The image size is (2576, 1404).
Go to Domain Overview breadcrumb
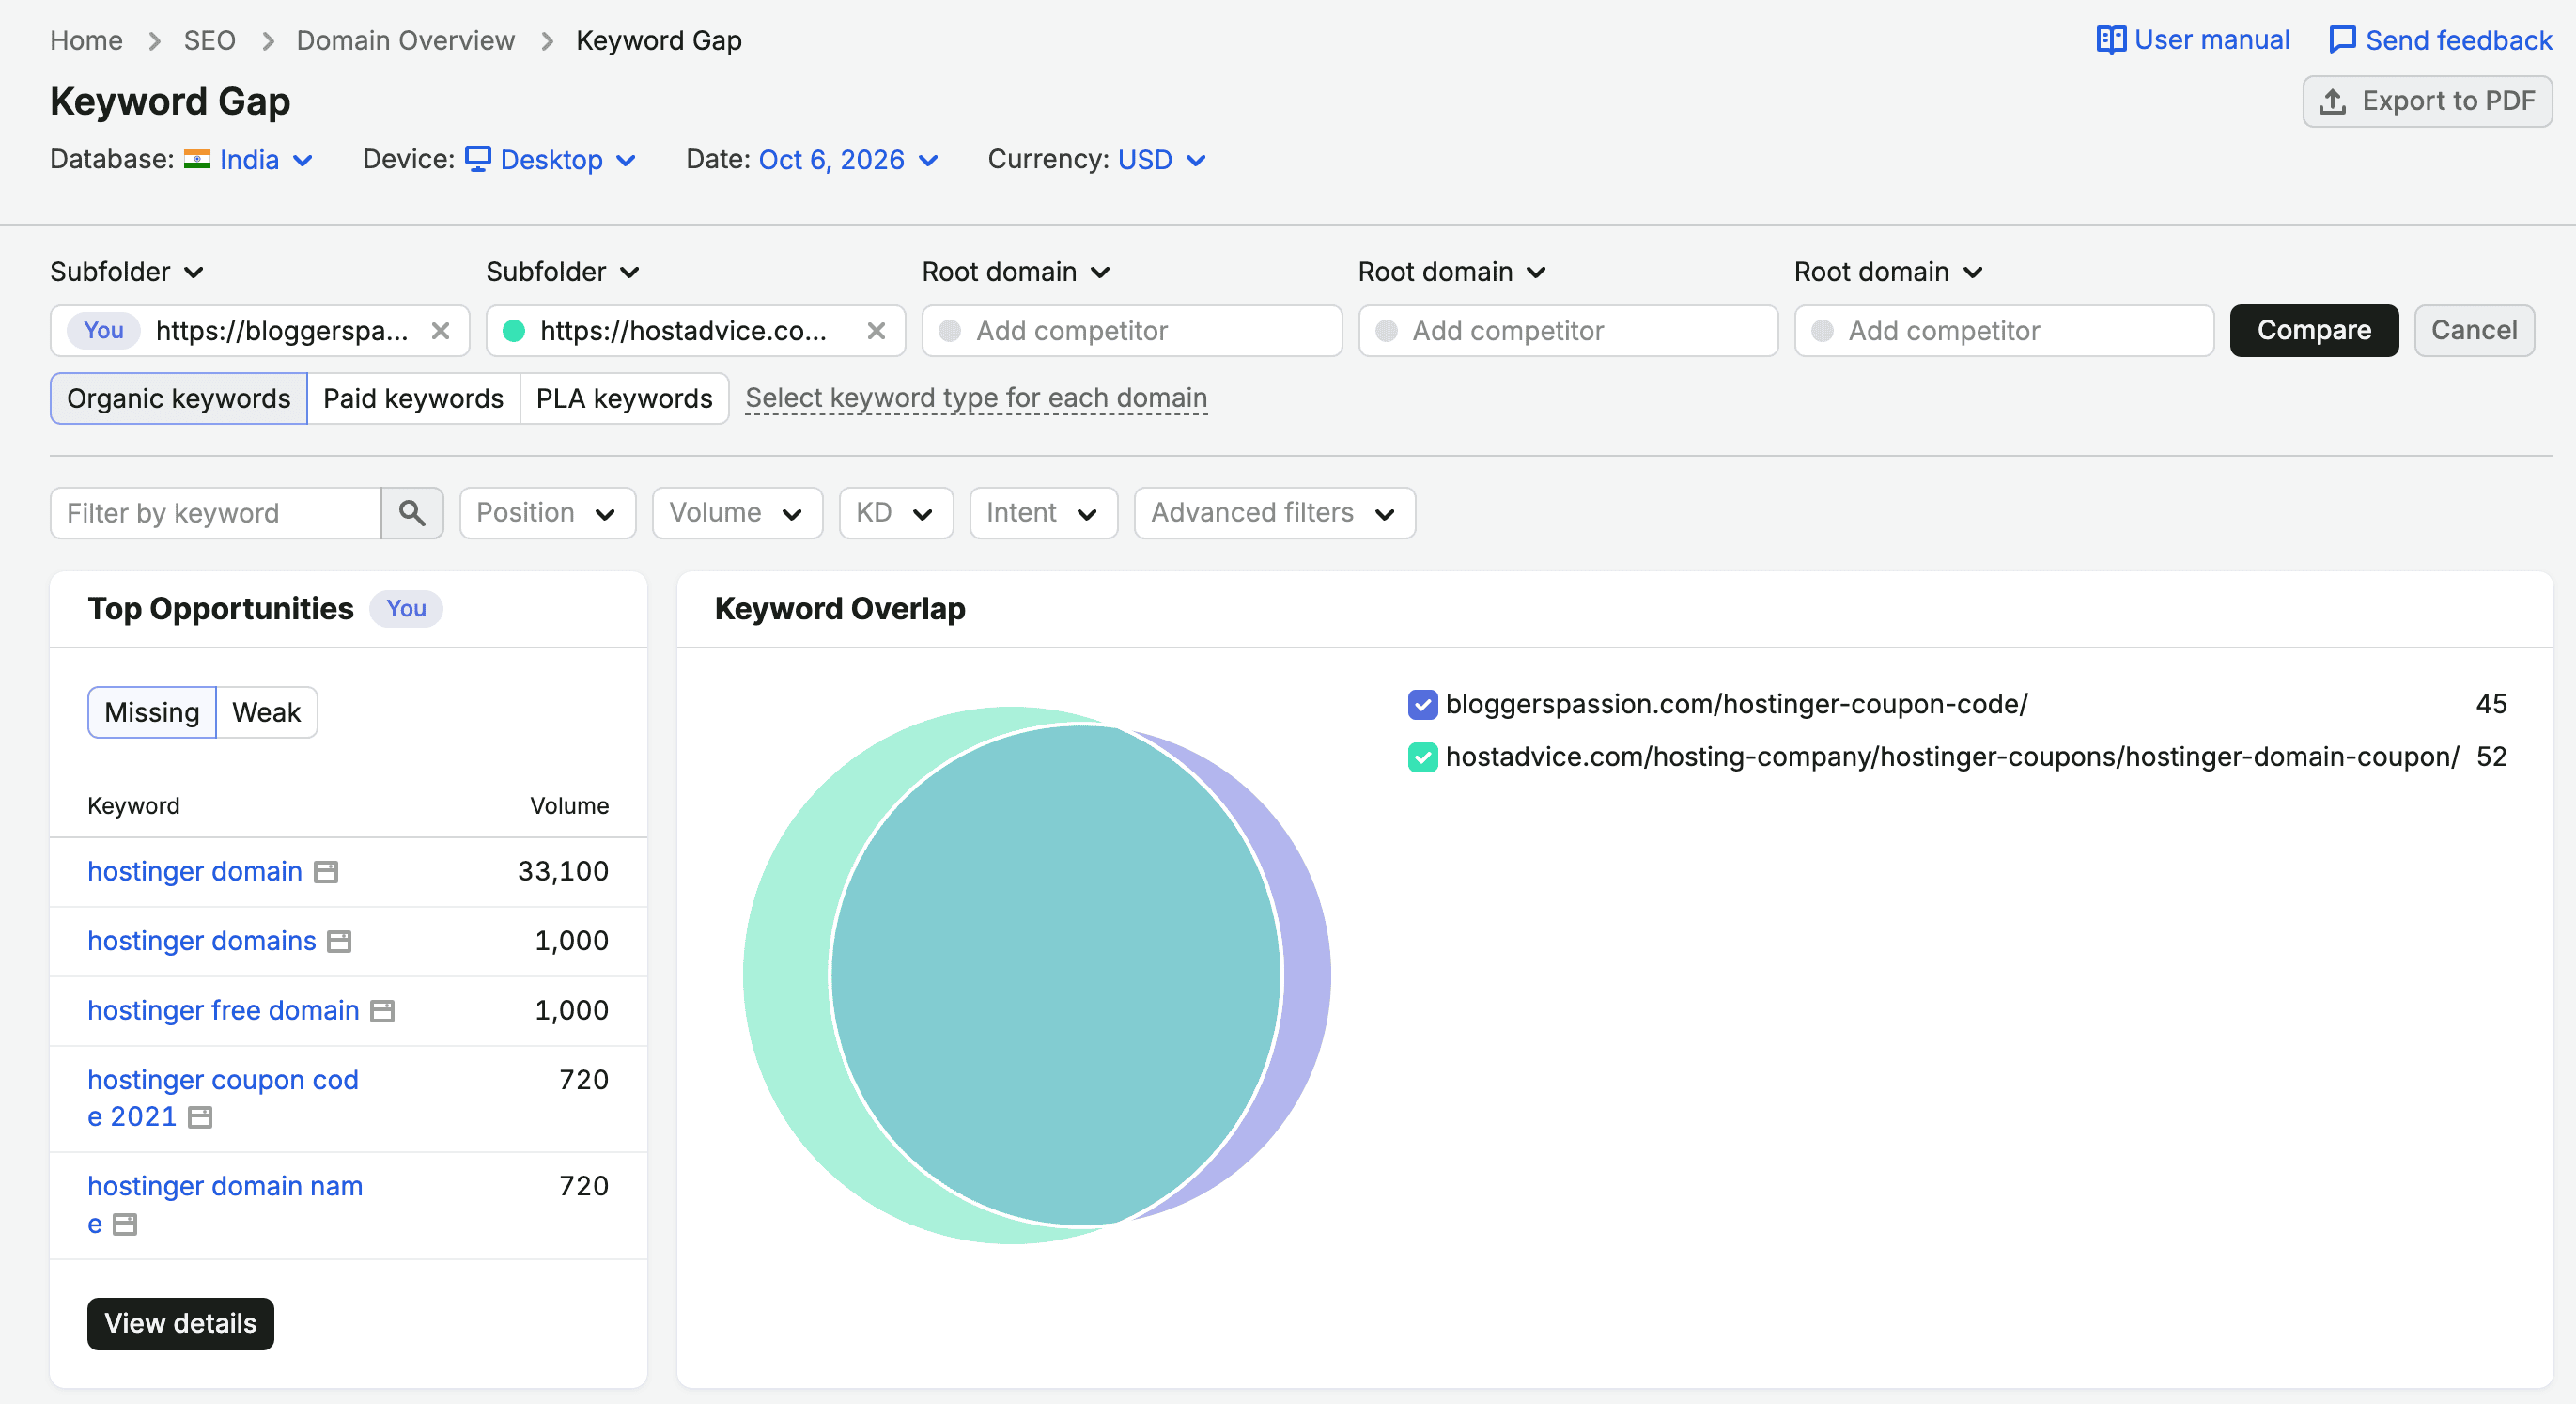click(x=405, y=40)
